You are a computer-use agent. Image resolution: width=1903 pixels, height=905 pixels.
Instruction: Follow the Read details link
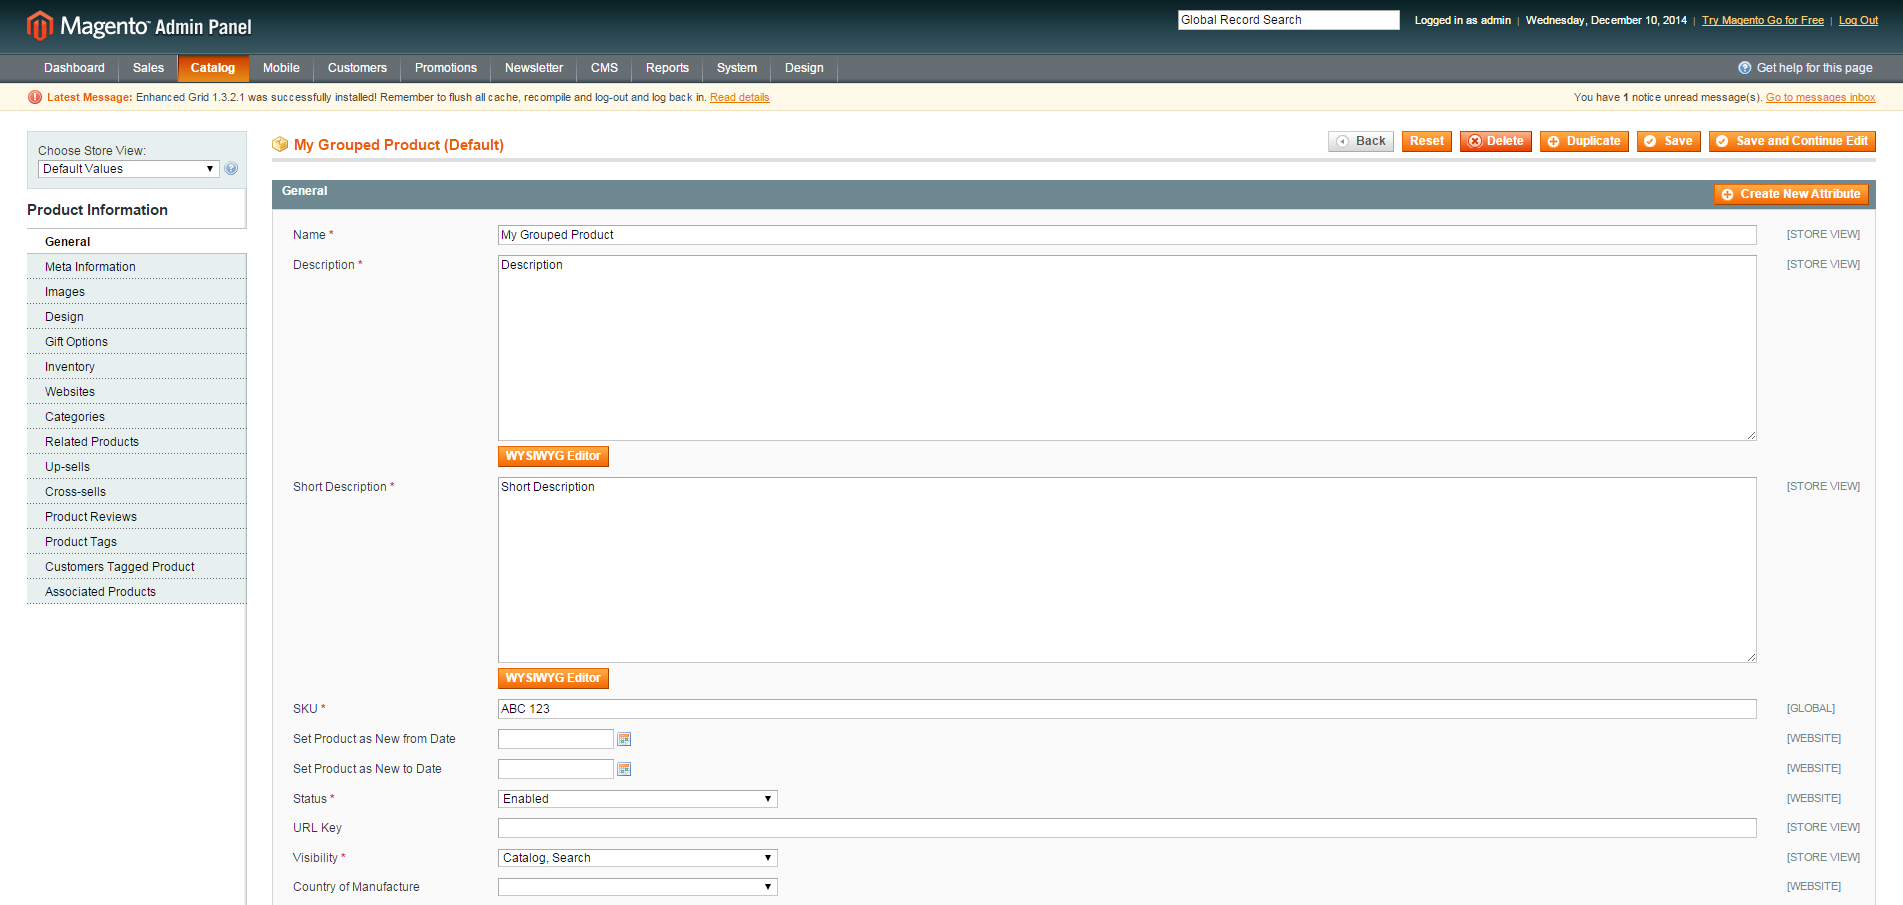coord(739,97)
